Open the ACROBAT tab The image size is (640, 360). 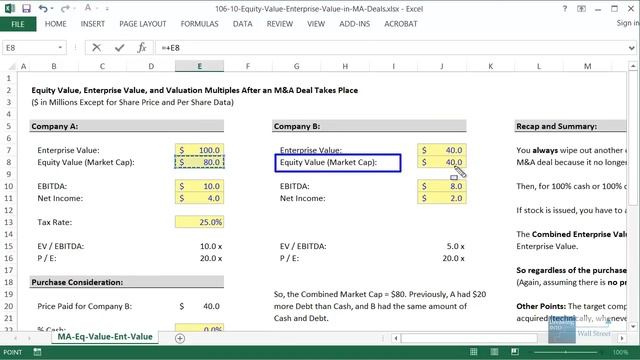pyautogui.click(x=400, y=24)
